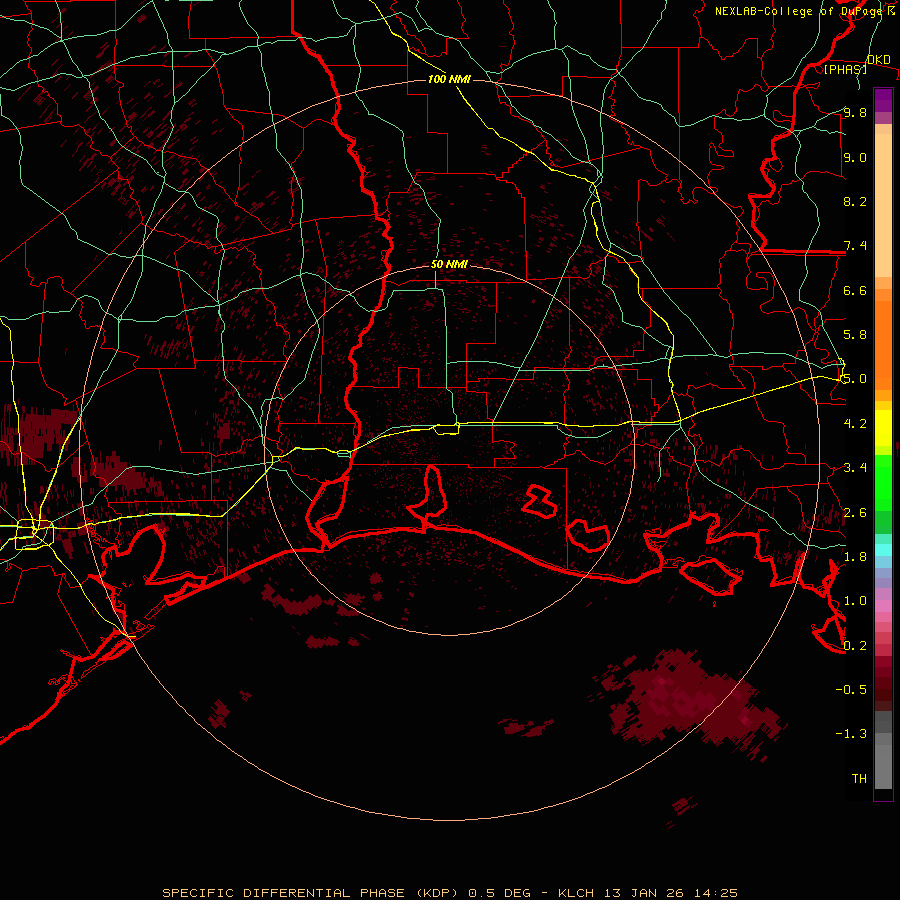The width and height of the screenshot is (900, 900).
Task: Pick the gray swatch beside the TH label
Action: pos(883,766)
